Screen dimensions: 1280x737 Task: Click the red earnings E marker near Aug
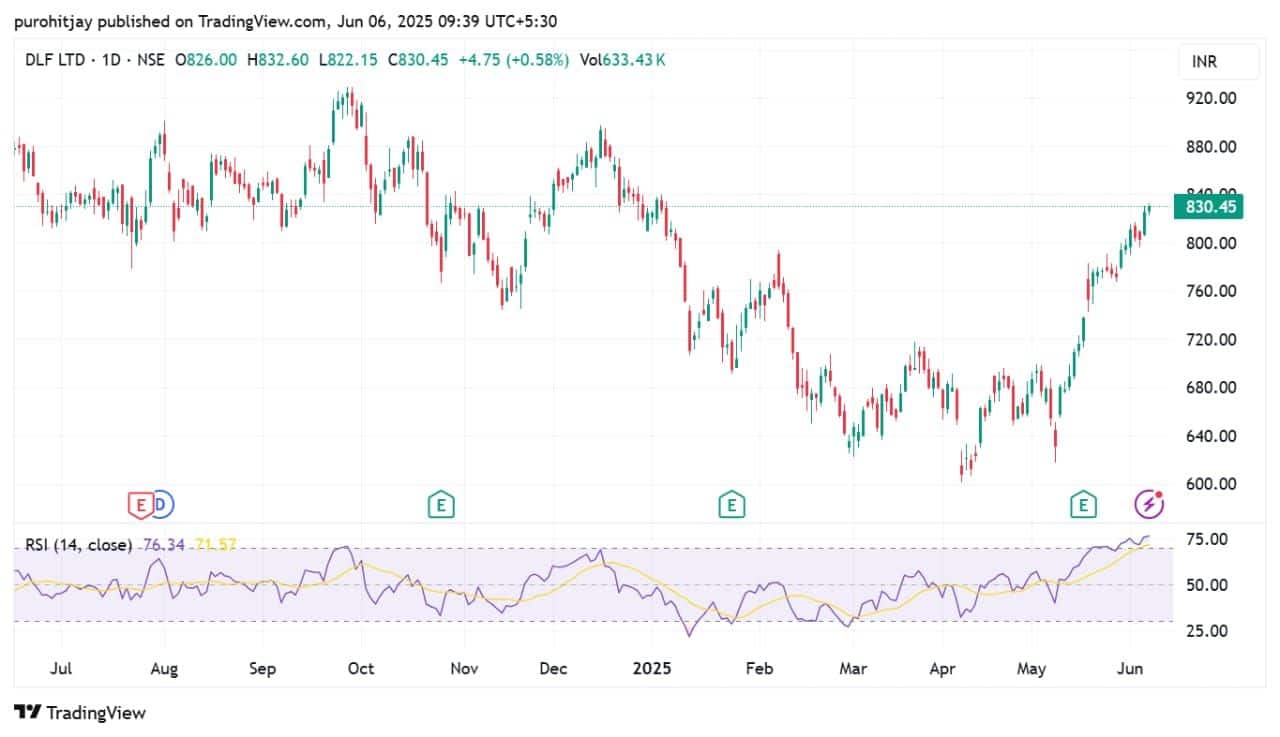(x=140, y=505)
